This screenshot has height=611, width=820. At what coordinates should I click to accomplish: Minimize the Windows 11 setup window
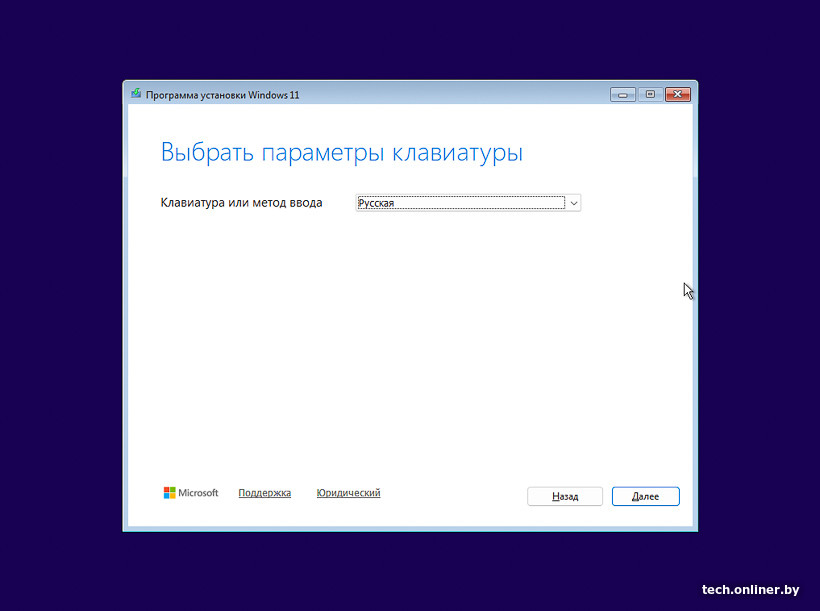click(x=622, y=95)
